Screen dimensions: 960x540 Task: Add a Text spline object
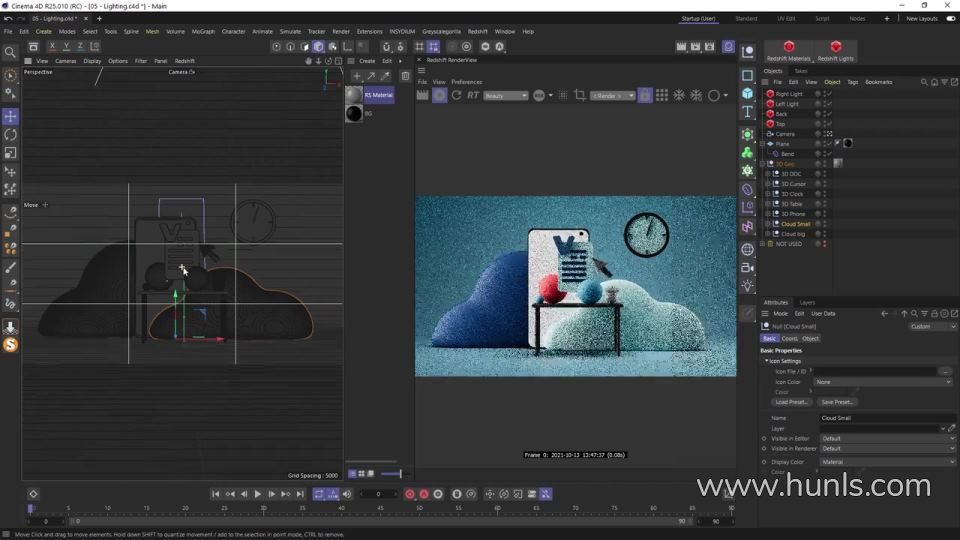point(748,112)
